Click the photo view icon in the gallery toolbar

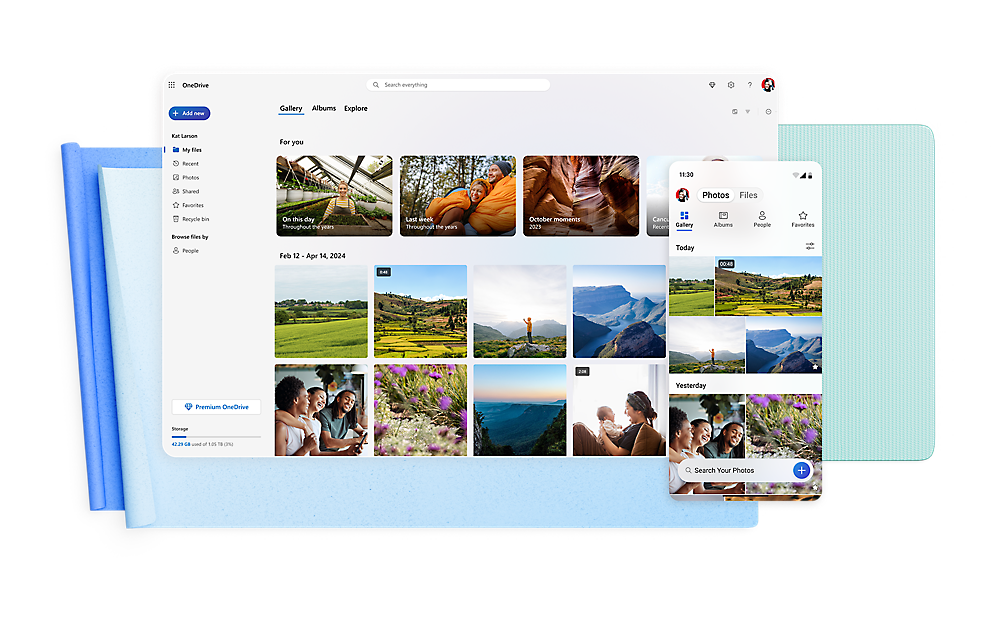(735, 112)
